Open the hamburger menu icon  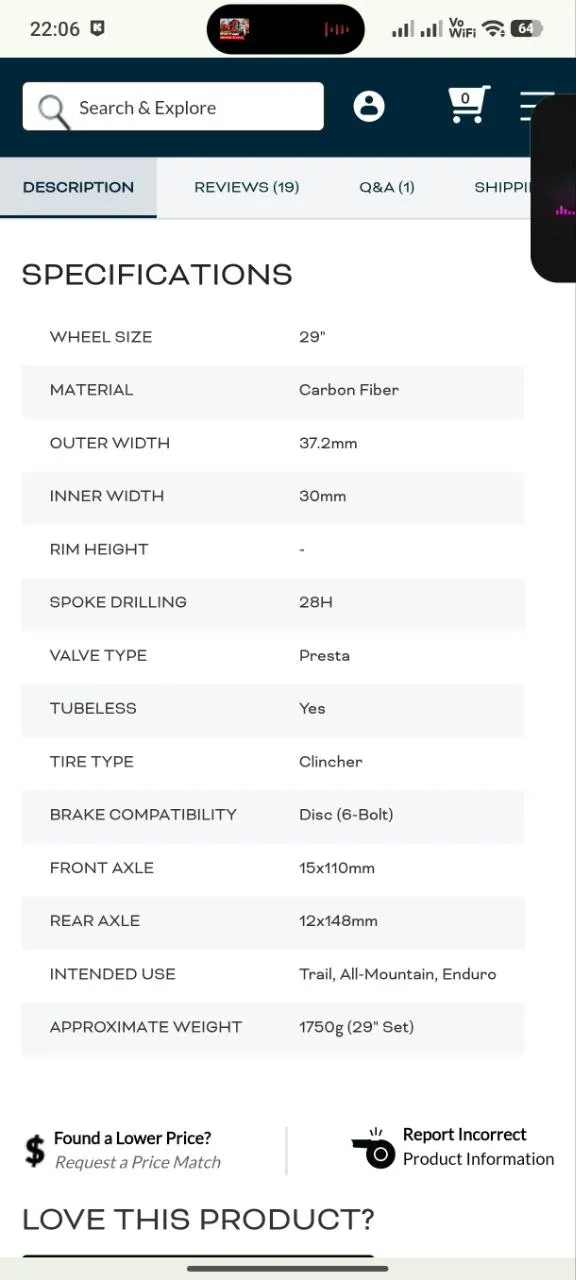537,106
